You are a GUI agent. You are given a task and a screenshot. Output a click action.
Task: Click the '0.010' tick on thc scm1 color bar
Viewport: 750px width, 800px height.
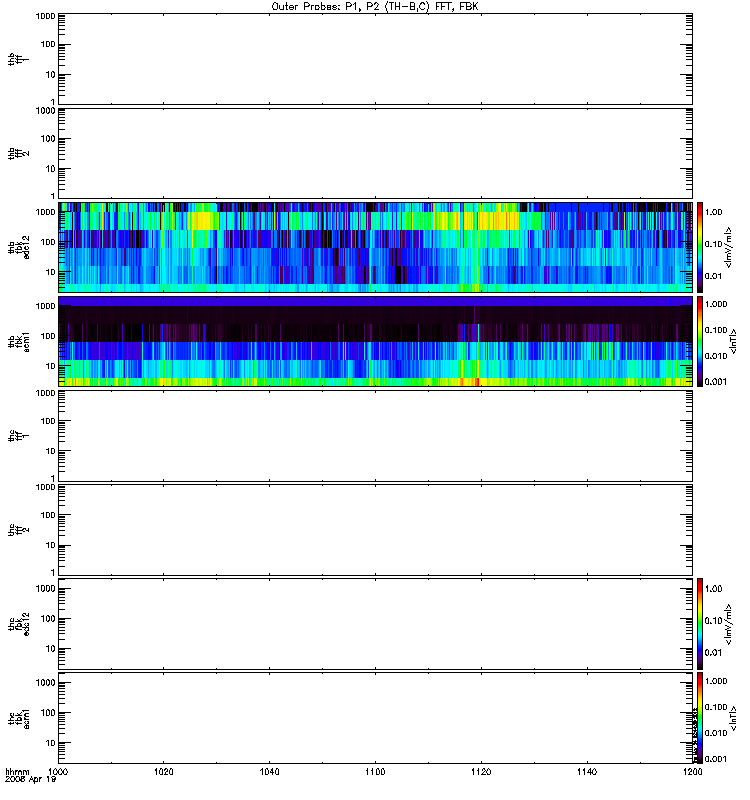pos(716,733)
